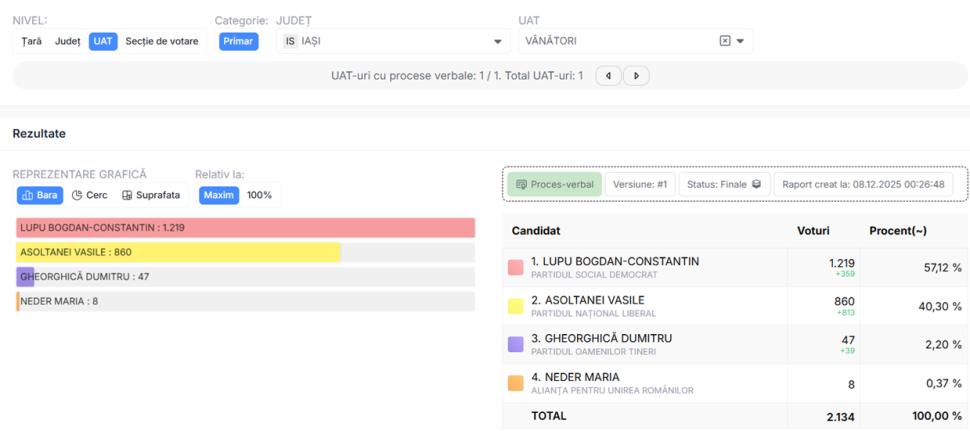970x431 pixels.
Task: Click the red swatch for LUPU BOGDAN-CONSTANTIN
Action: pos(516,267)
